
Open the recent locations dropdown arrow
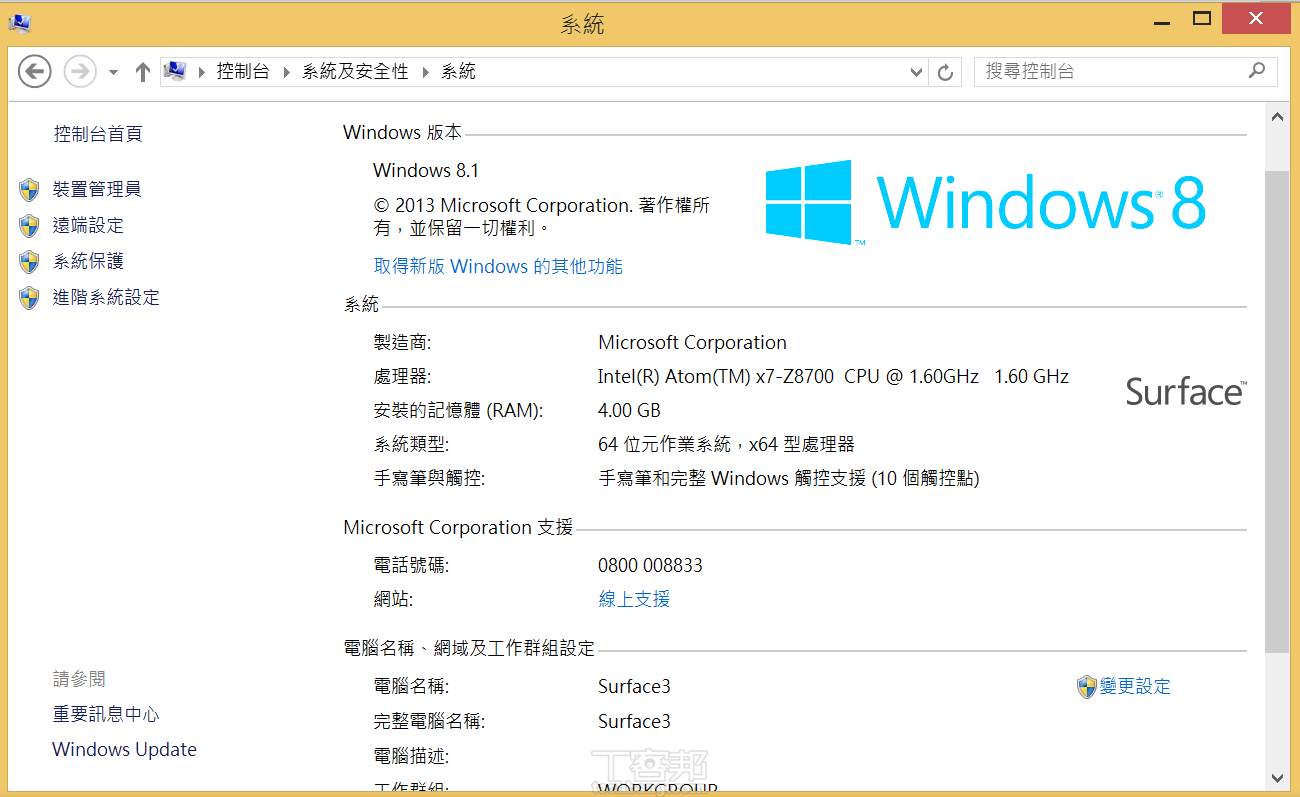tap(113, 72)
